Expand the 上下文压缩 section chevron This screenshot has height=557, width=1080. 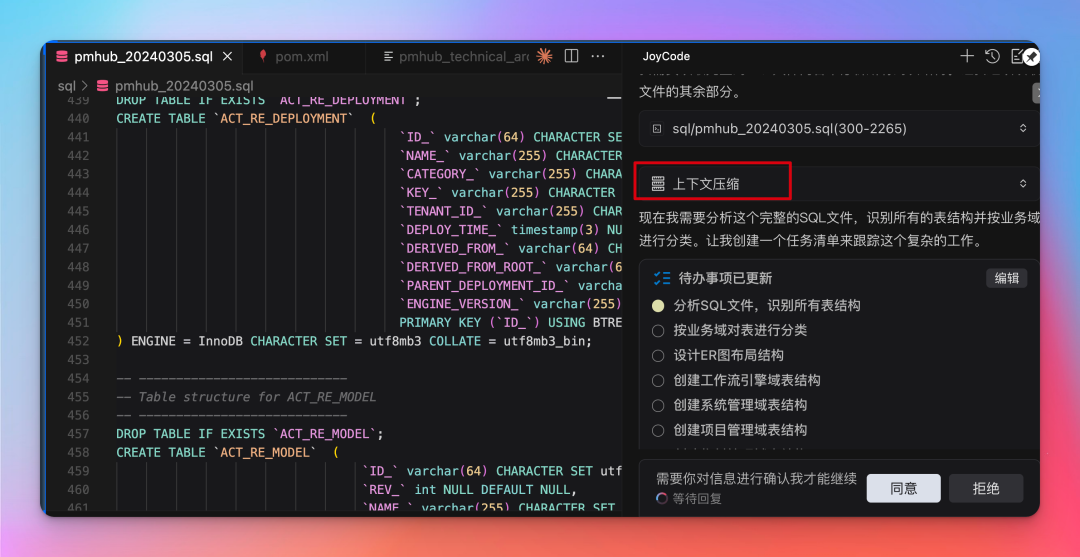tap(1023, 183)
